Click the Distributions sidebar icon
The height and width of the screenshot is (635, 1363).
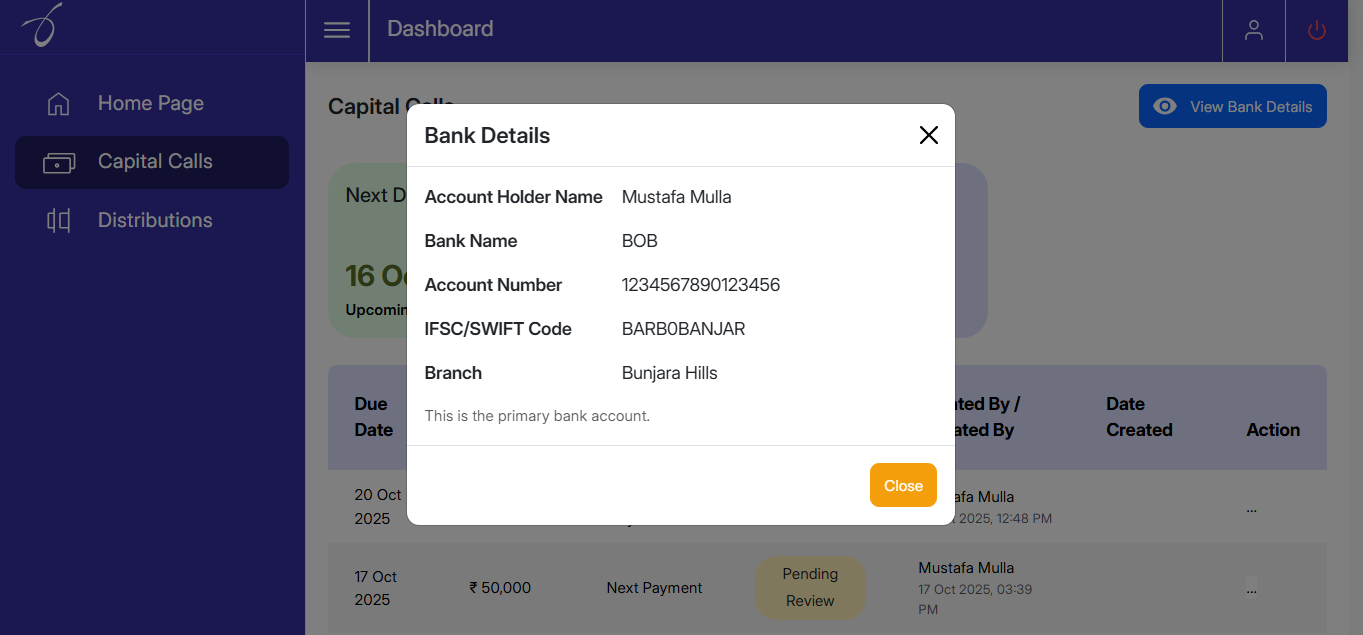pyautogui.click(x=59, y=221)
